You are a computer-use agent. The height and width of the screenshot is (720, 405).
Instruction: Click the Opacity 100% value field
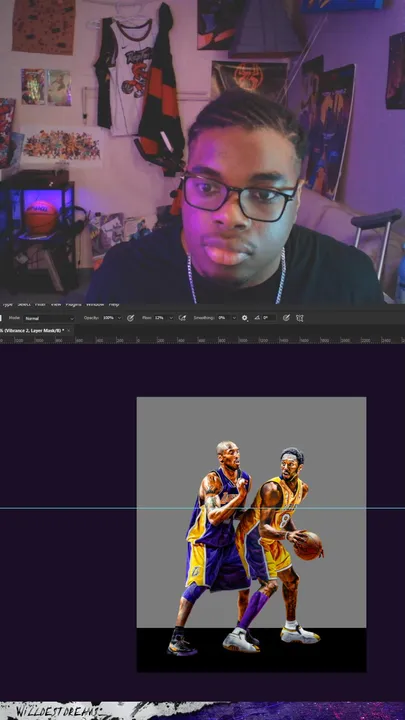(x=109, y=318)
